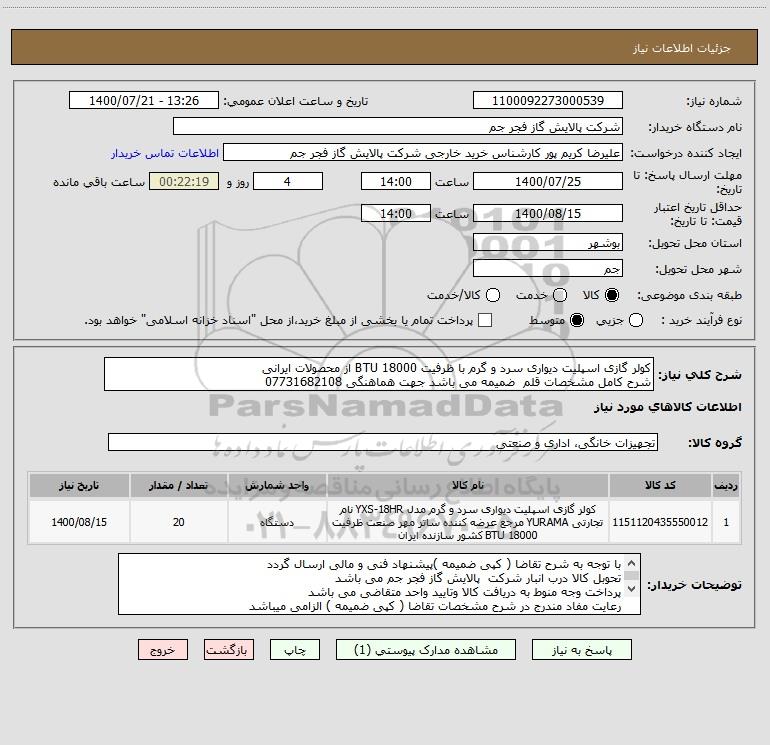
Task: Click the price validity date 1400/08/15 field
Action: click(x=548, y=213)
